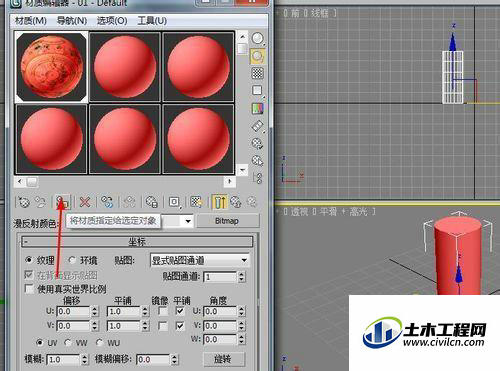Click Get Material icon in toolbar
The image size is (500, 371).
(x=24, y=202)
